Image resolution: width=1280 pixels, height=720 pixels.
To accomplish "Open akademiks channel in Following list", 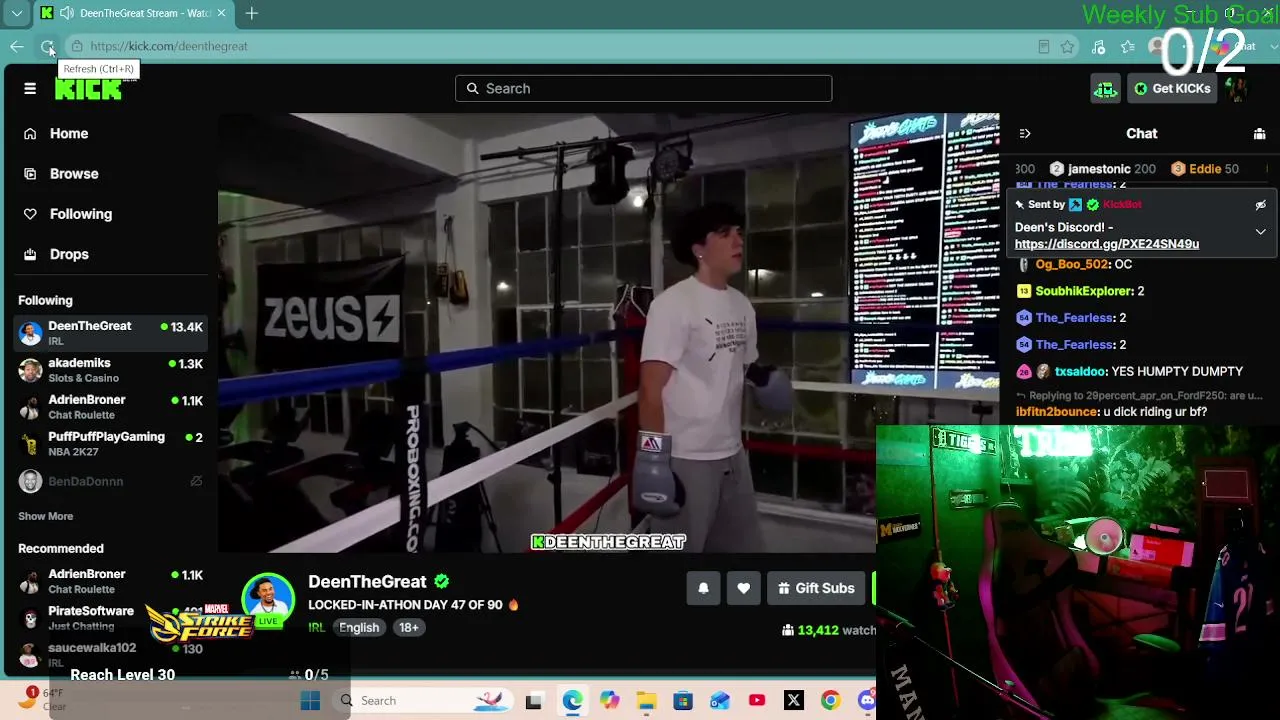I will pos(110,370).
